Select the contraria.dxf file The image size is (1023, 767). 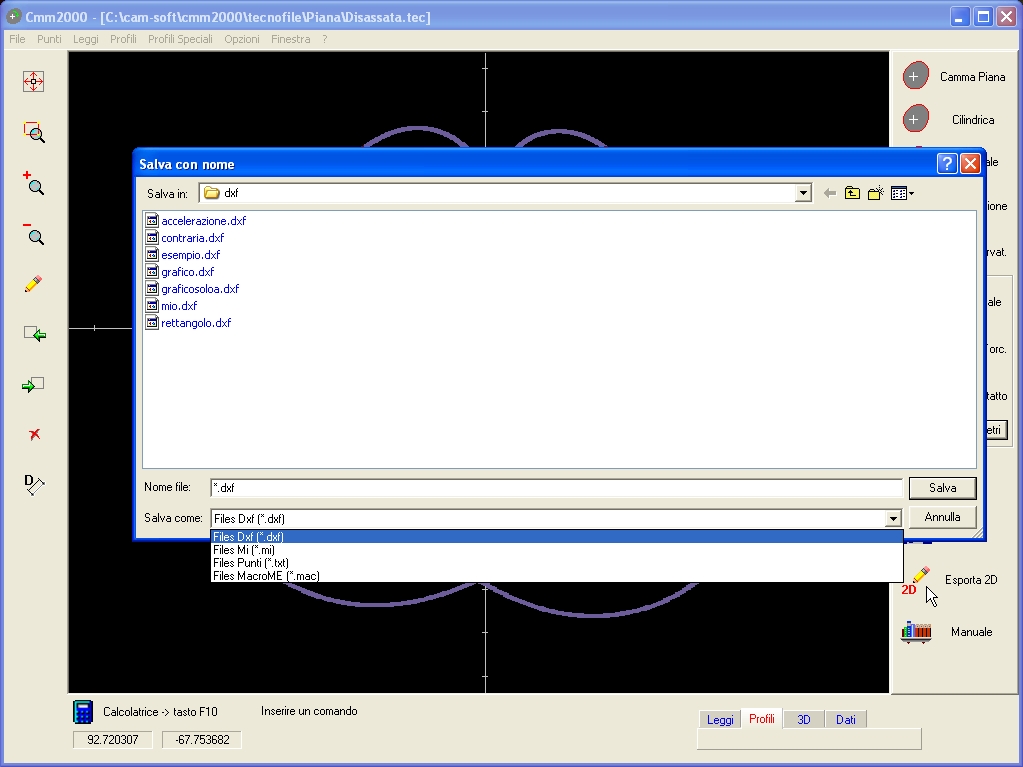[192, 237]
